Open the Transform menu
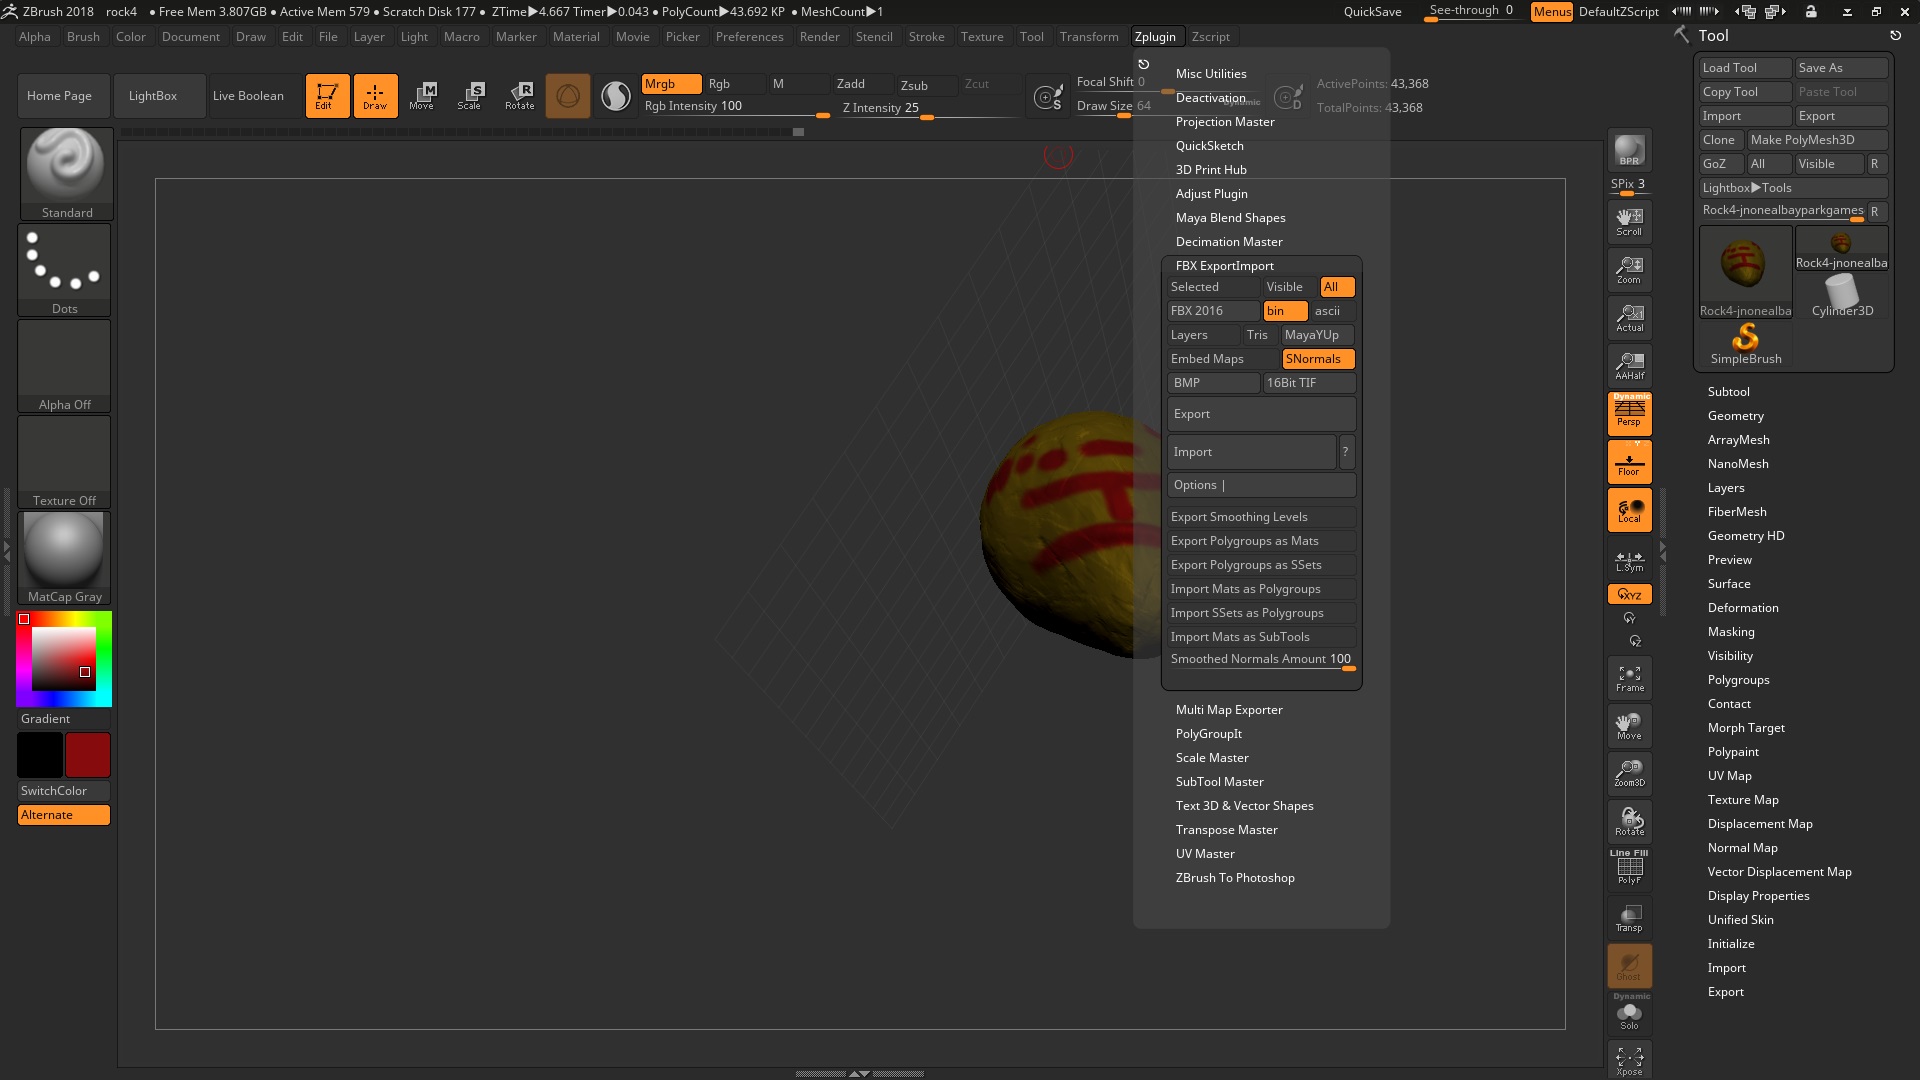This screenshot has width=1920, height=1080. (x=1088, y=37)
